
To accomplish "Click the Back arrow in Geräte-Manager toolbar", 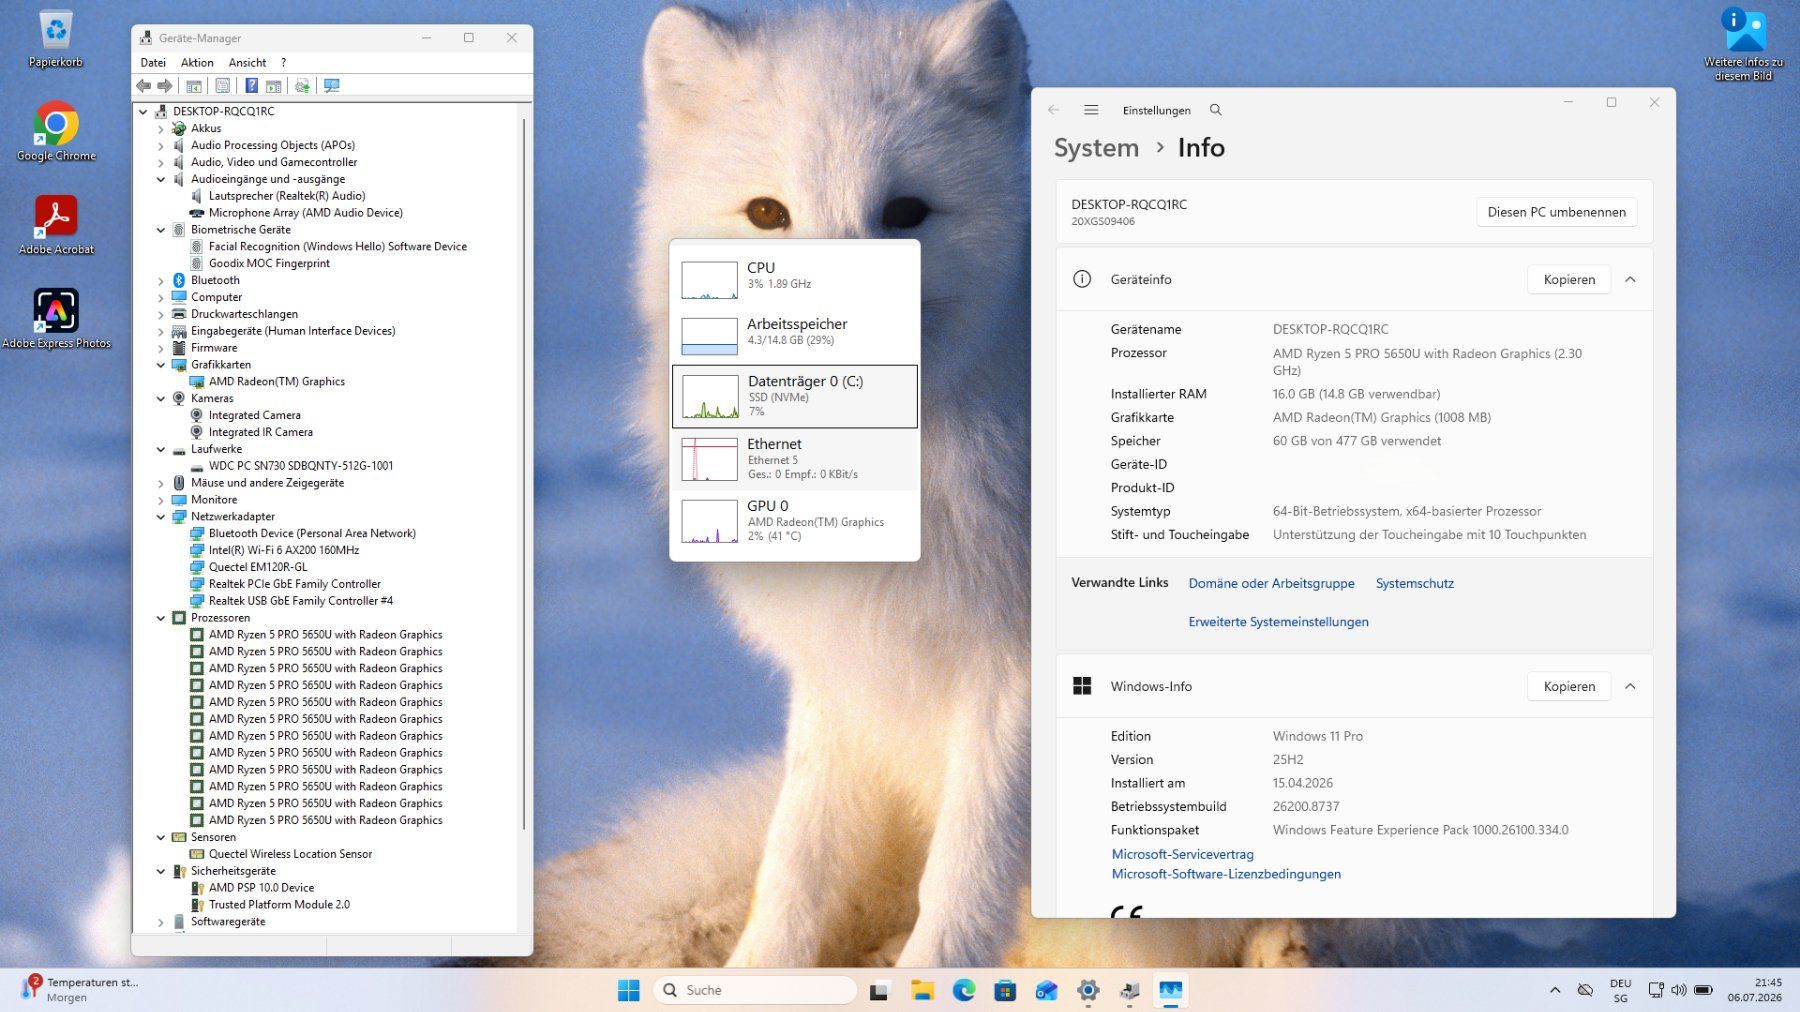I will click(x=144, y=86).
